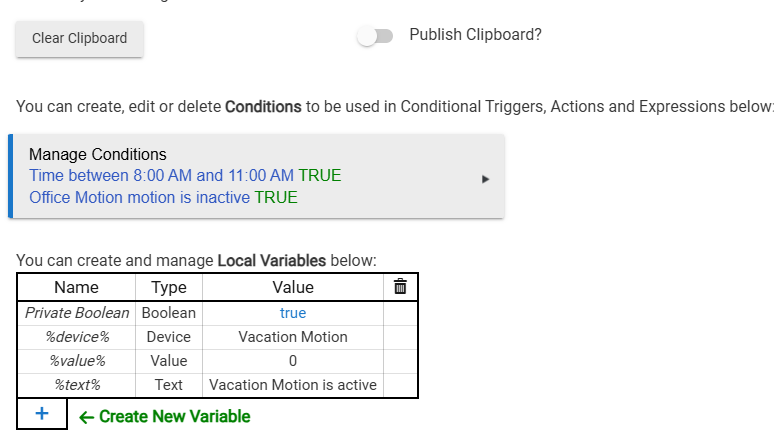Click the Type column header

pos(169,287)
